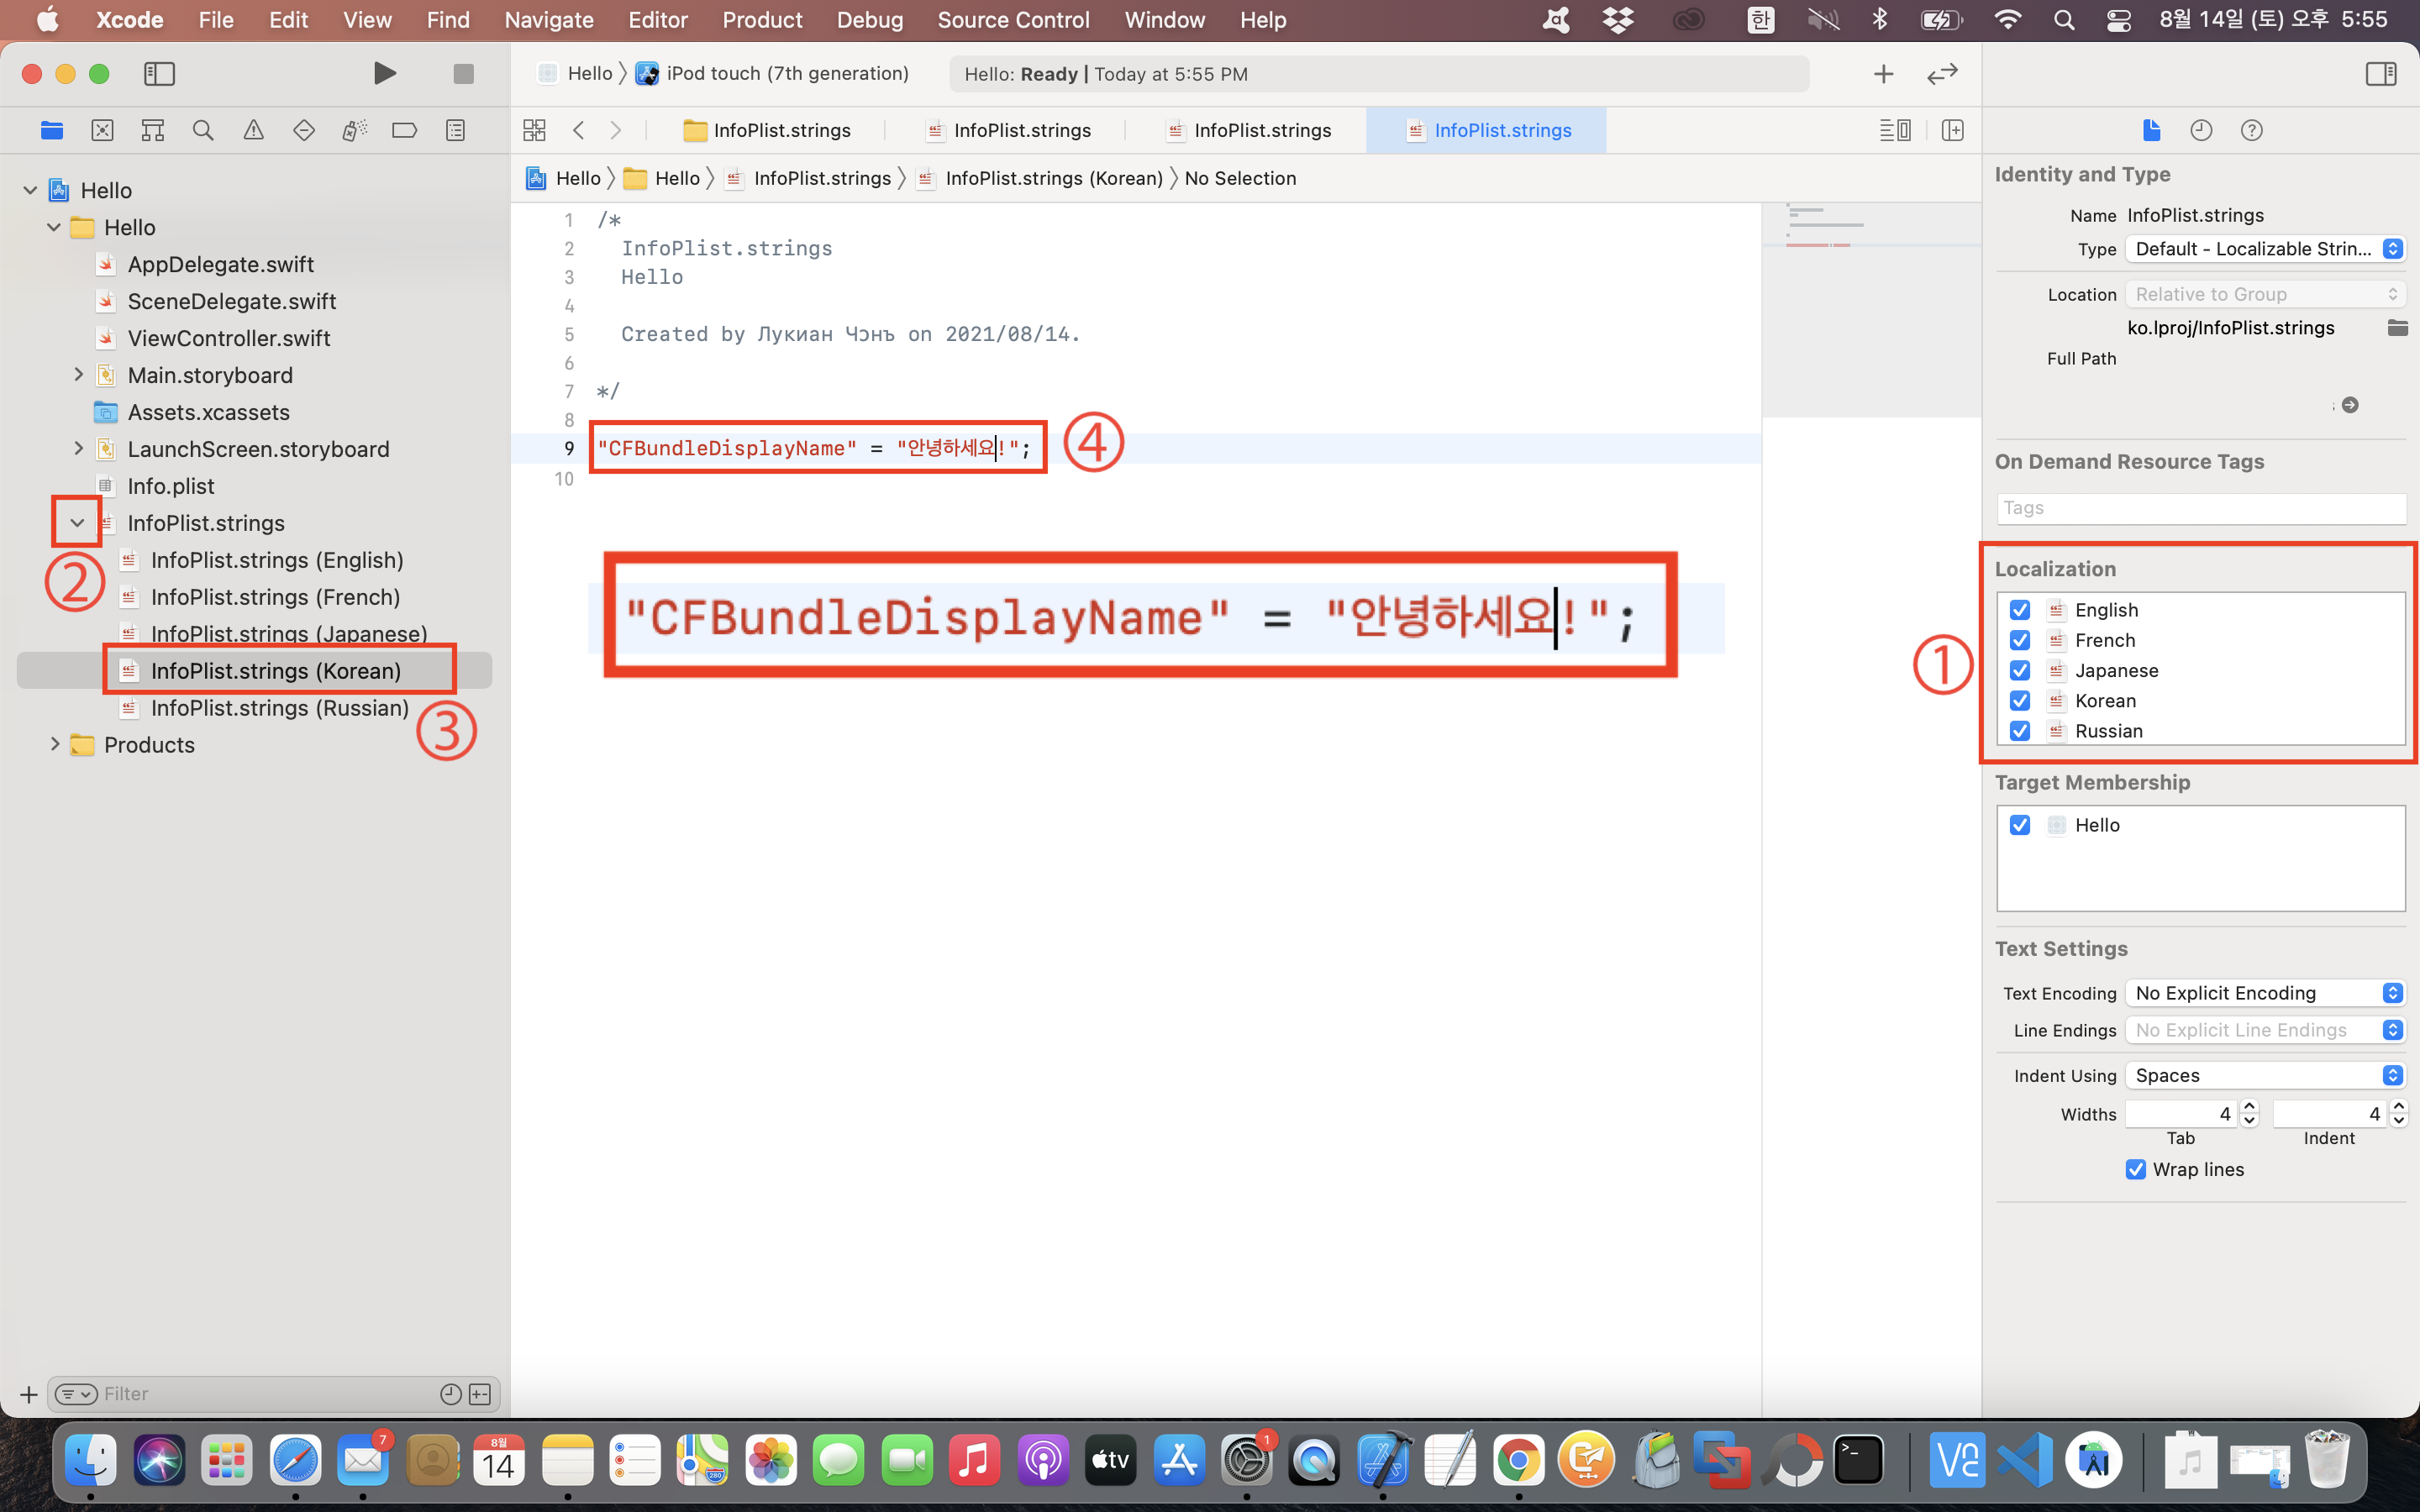Show the History inspector clock icon
The width and height of the screenshot is (2420, 1512).
click(2201, 130)
